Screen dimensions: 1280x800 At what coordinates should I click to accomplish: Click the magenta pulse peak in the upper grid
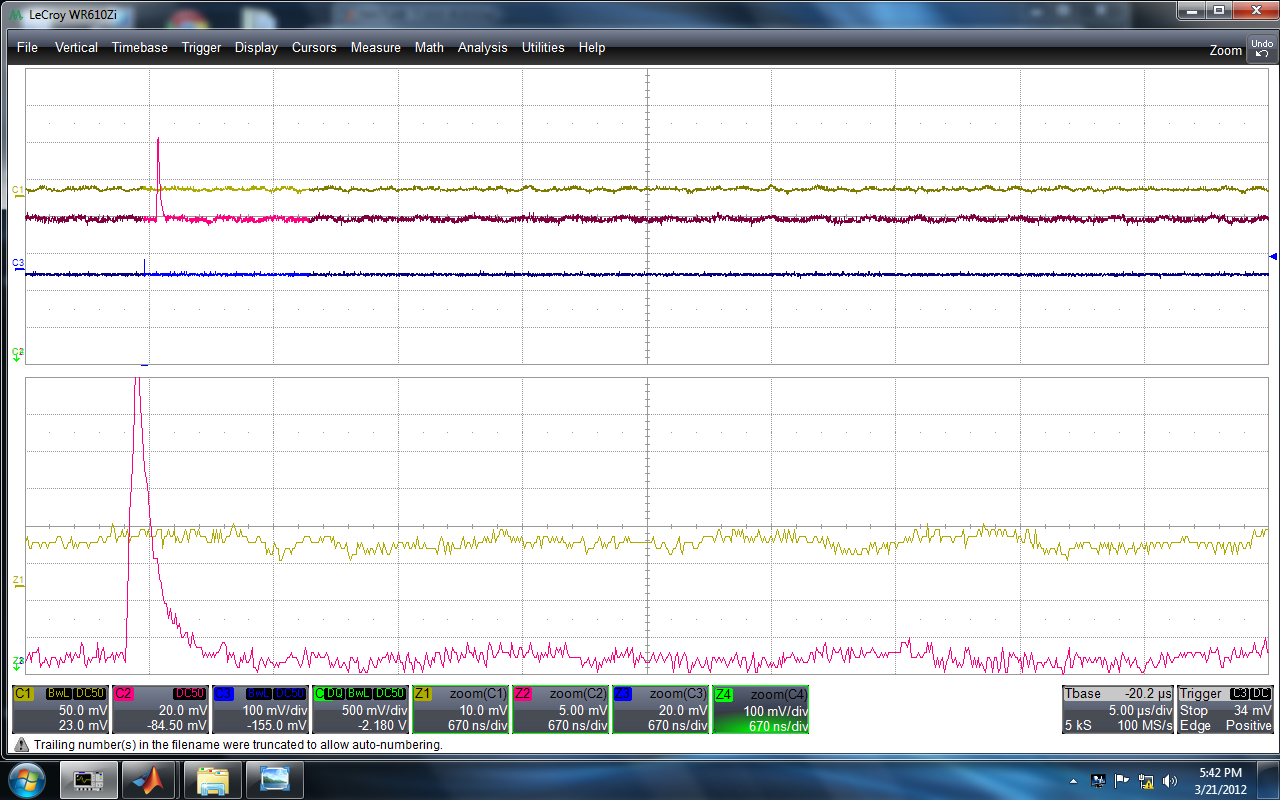158,141
